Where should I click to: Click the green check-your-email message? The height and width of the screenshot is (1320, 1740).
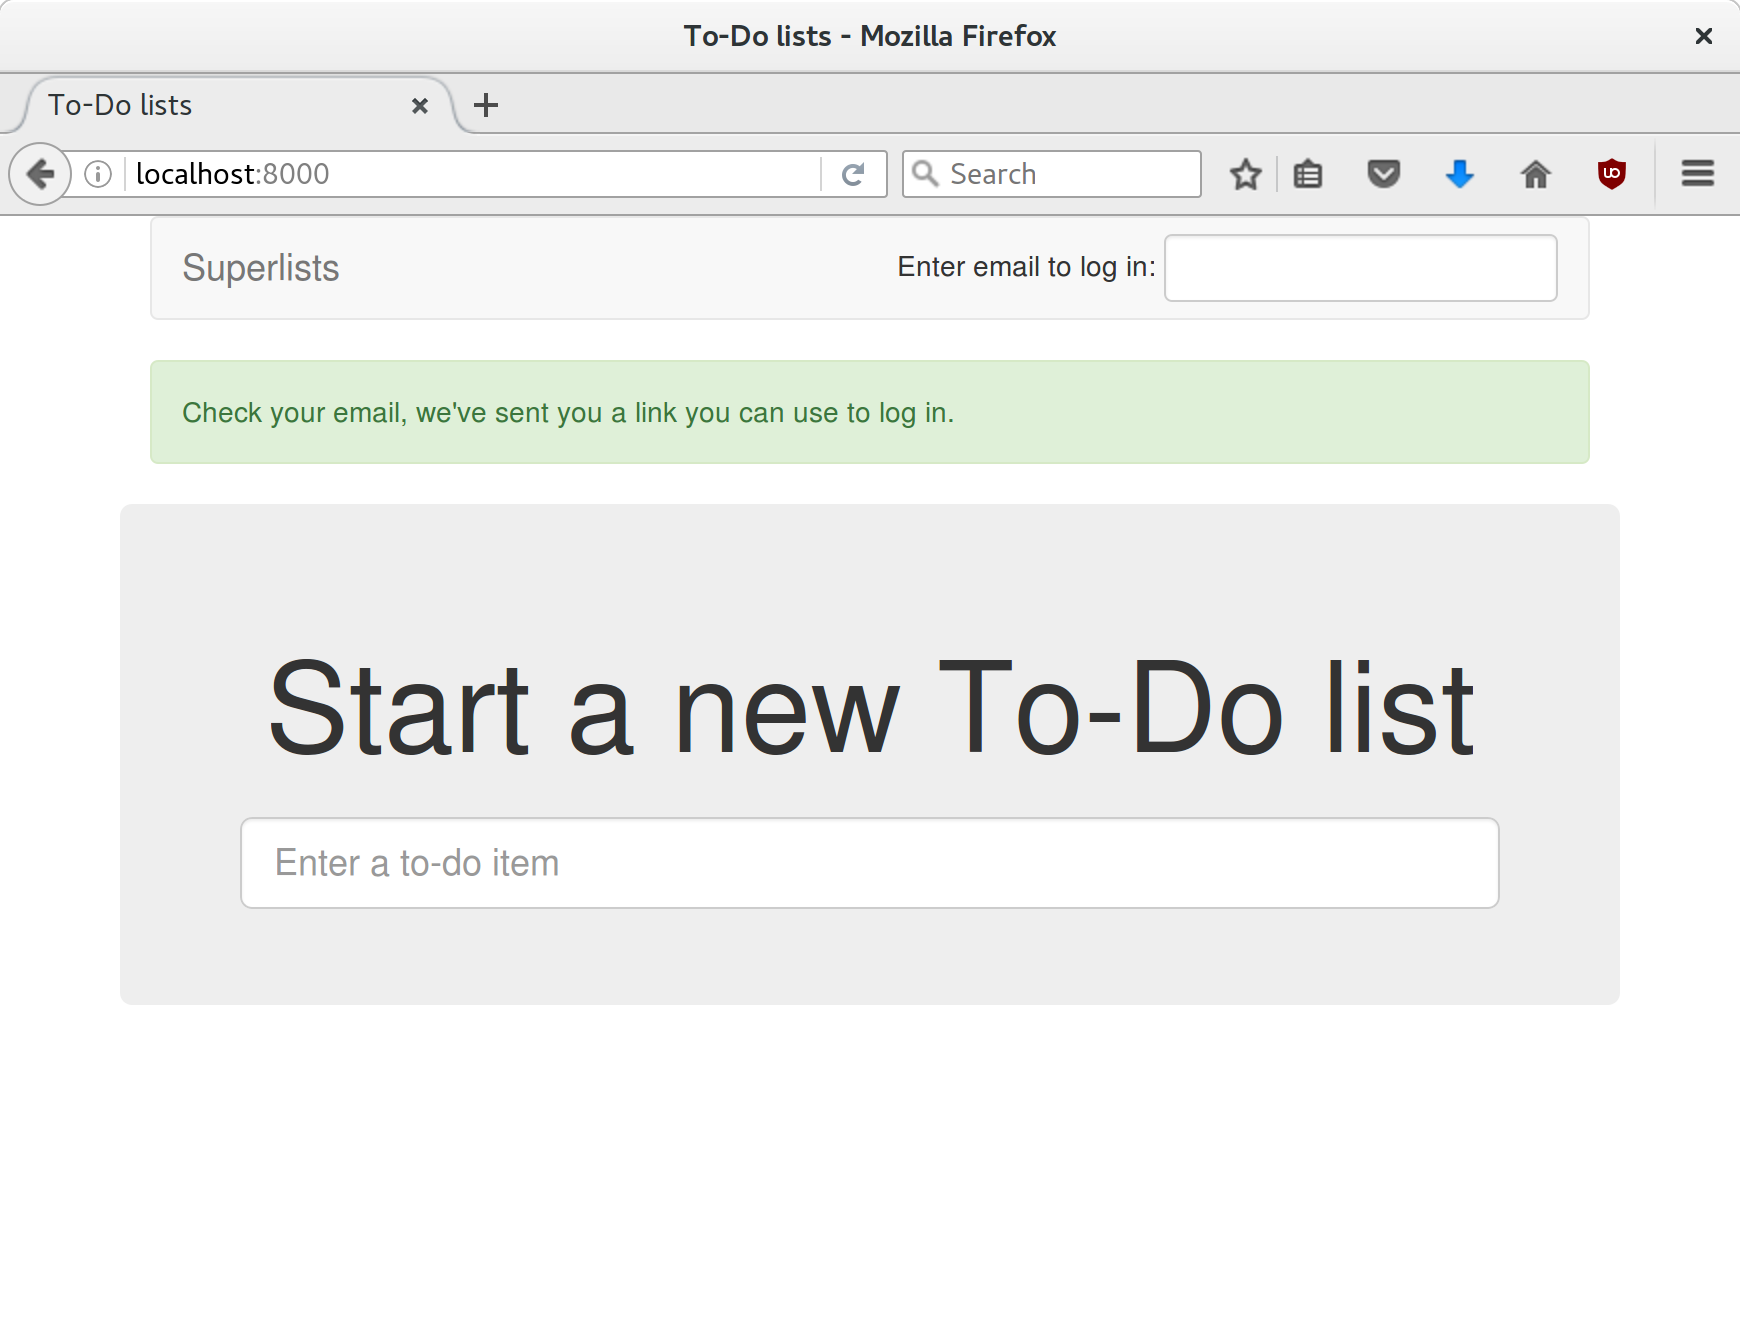point(869,412)
